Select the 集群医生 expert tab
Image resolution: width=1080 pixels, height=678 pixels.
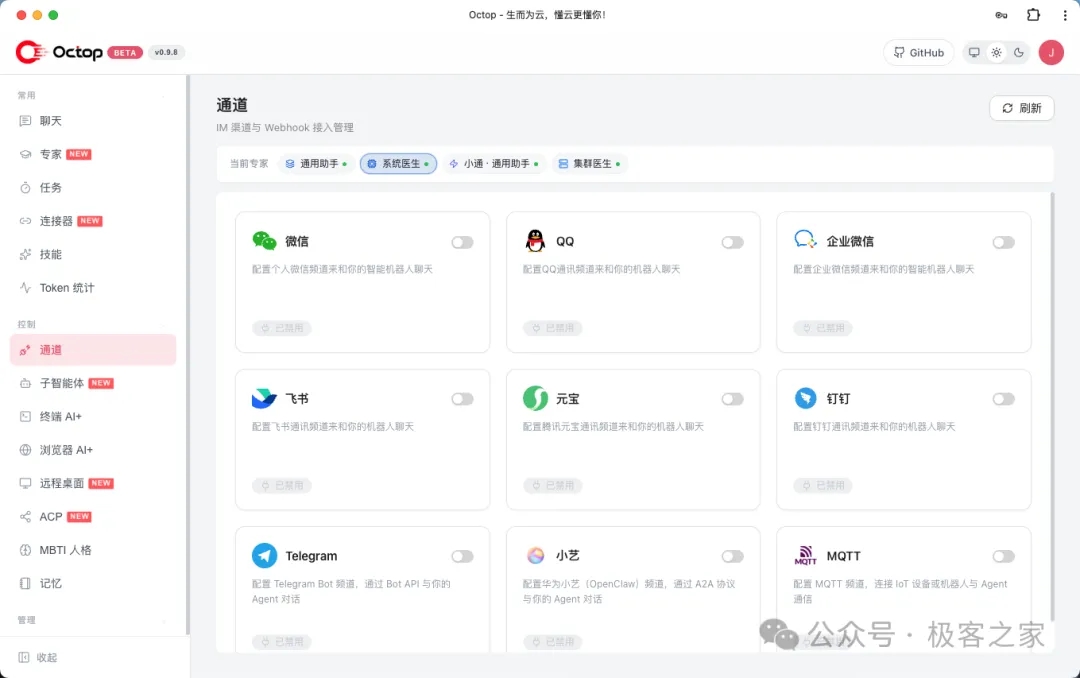click(589, 163)
